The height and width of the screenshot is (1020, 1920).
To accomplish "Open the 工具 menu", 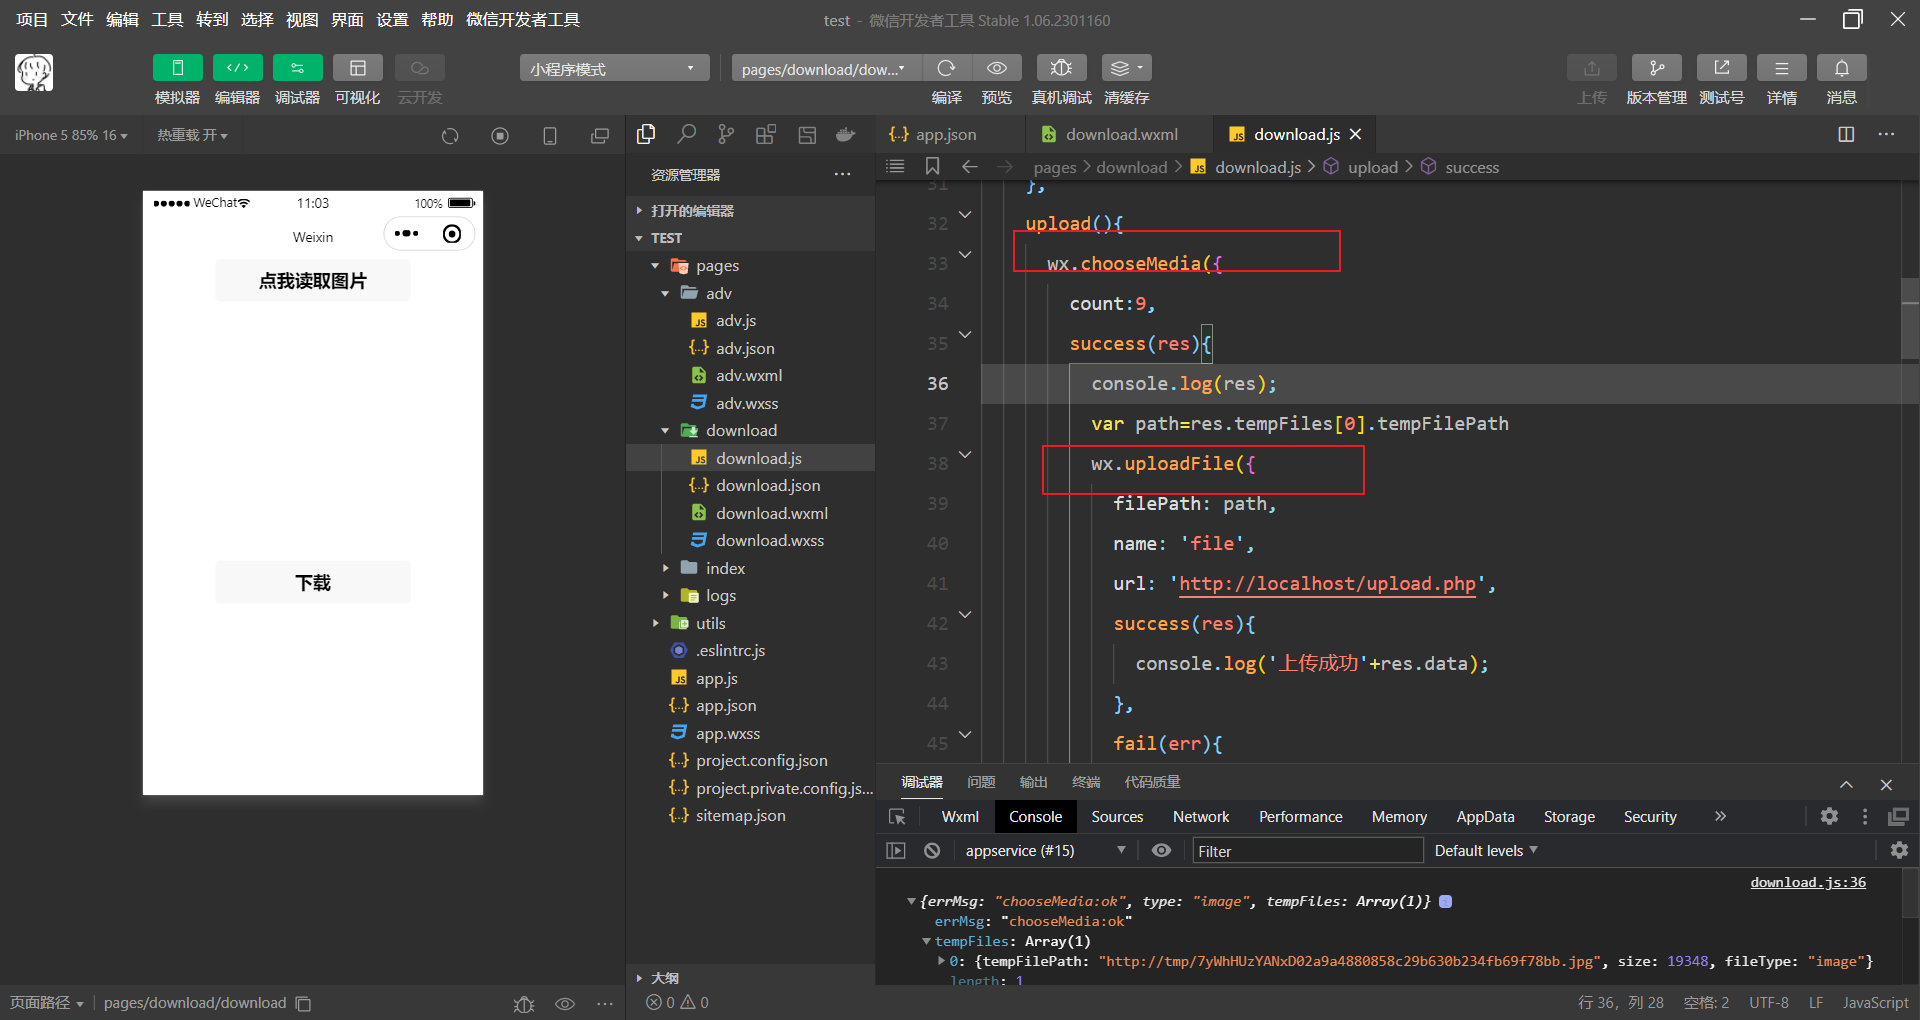I will tap(167, 20).
